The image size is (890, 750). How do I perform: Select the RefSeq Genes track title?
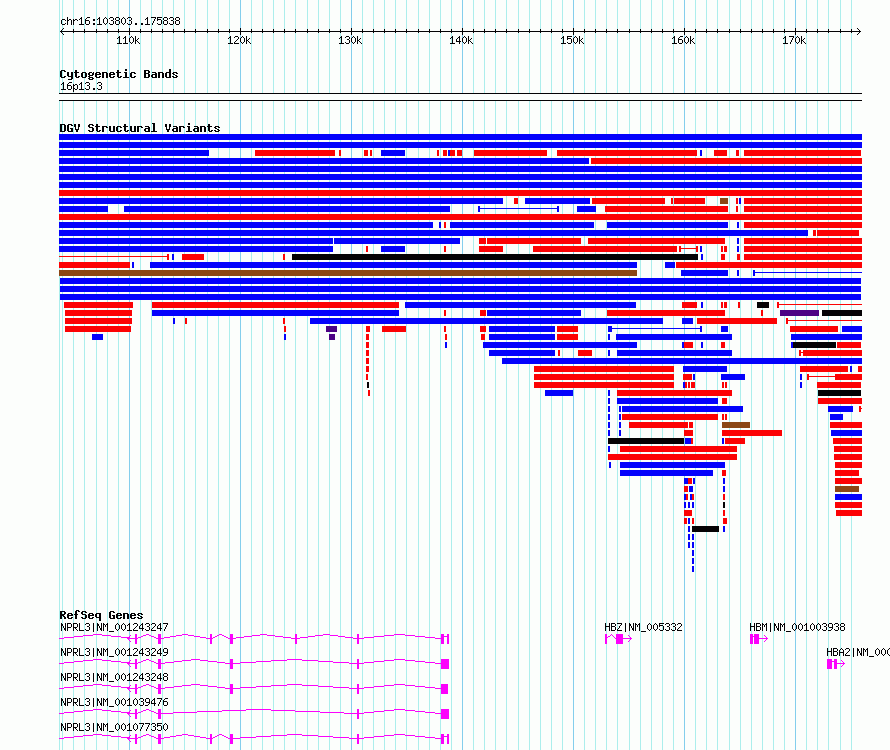point(101,615)
